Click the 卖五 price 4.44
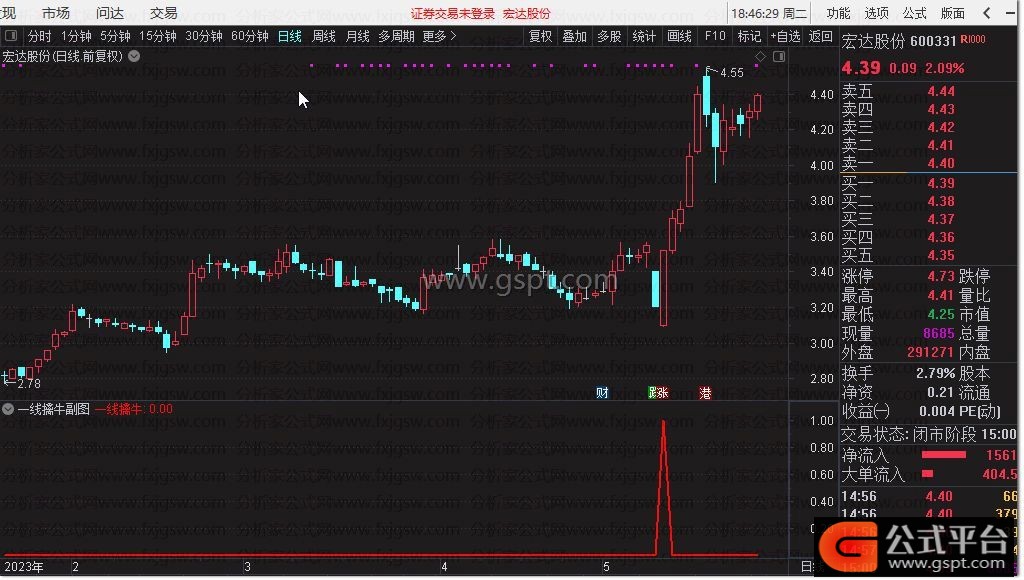Viewport: 1024px width, 580px height. pos(941,91)
